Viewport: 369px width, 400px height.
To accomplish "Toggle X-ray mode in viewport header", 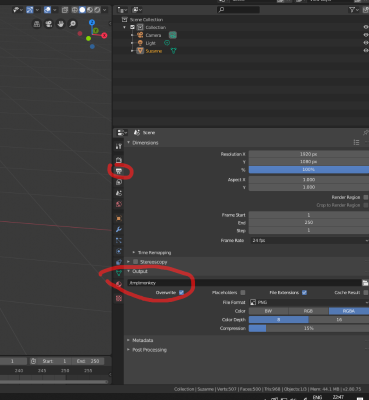I will point(65,10).
